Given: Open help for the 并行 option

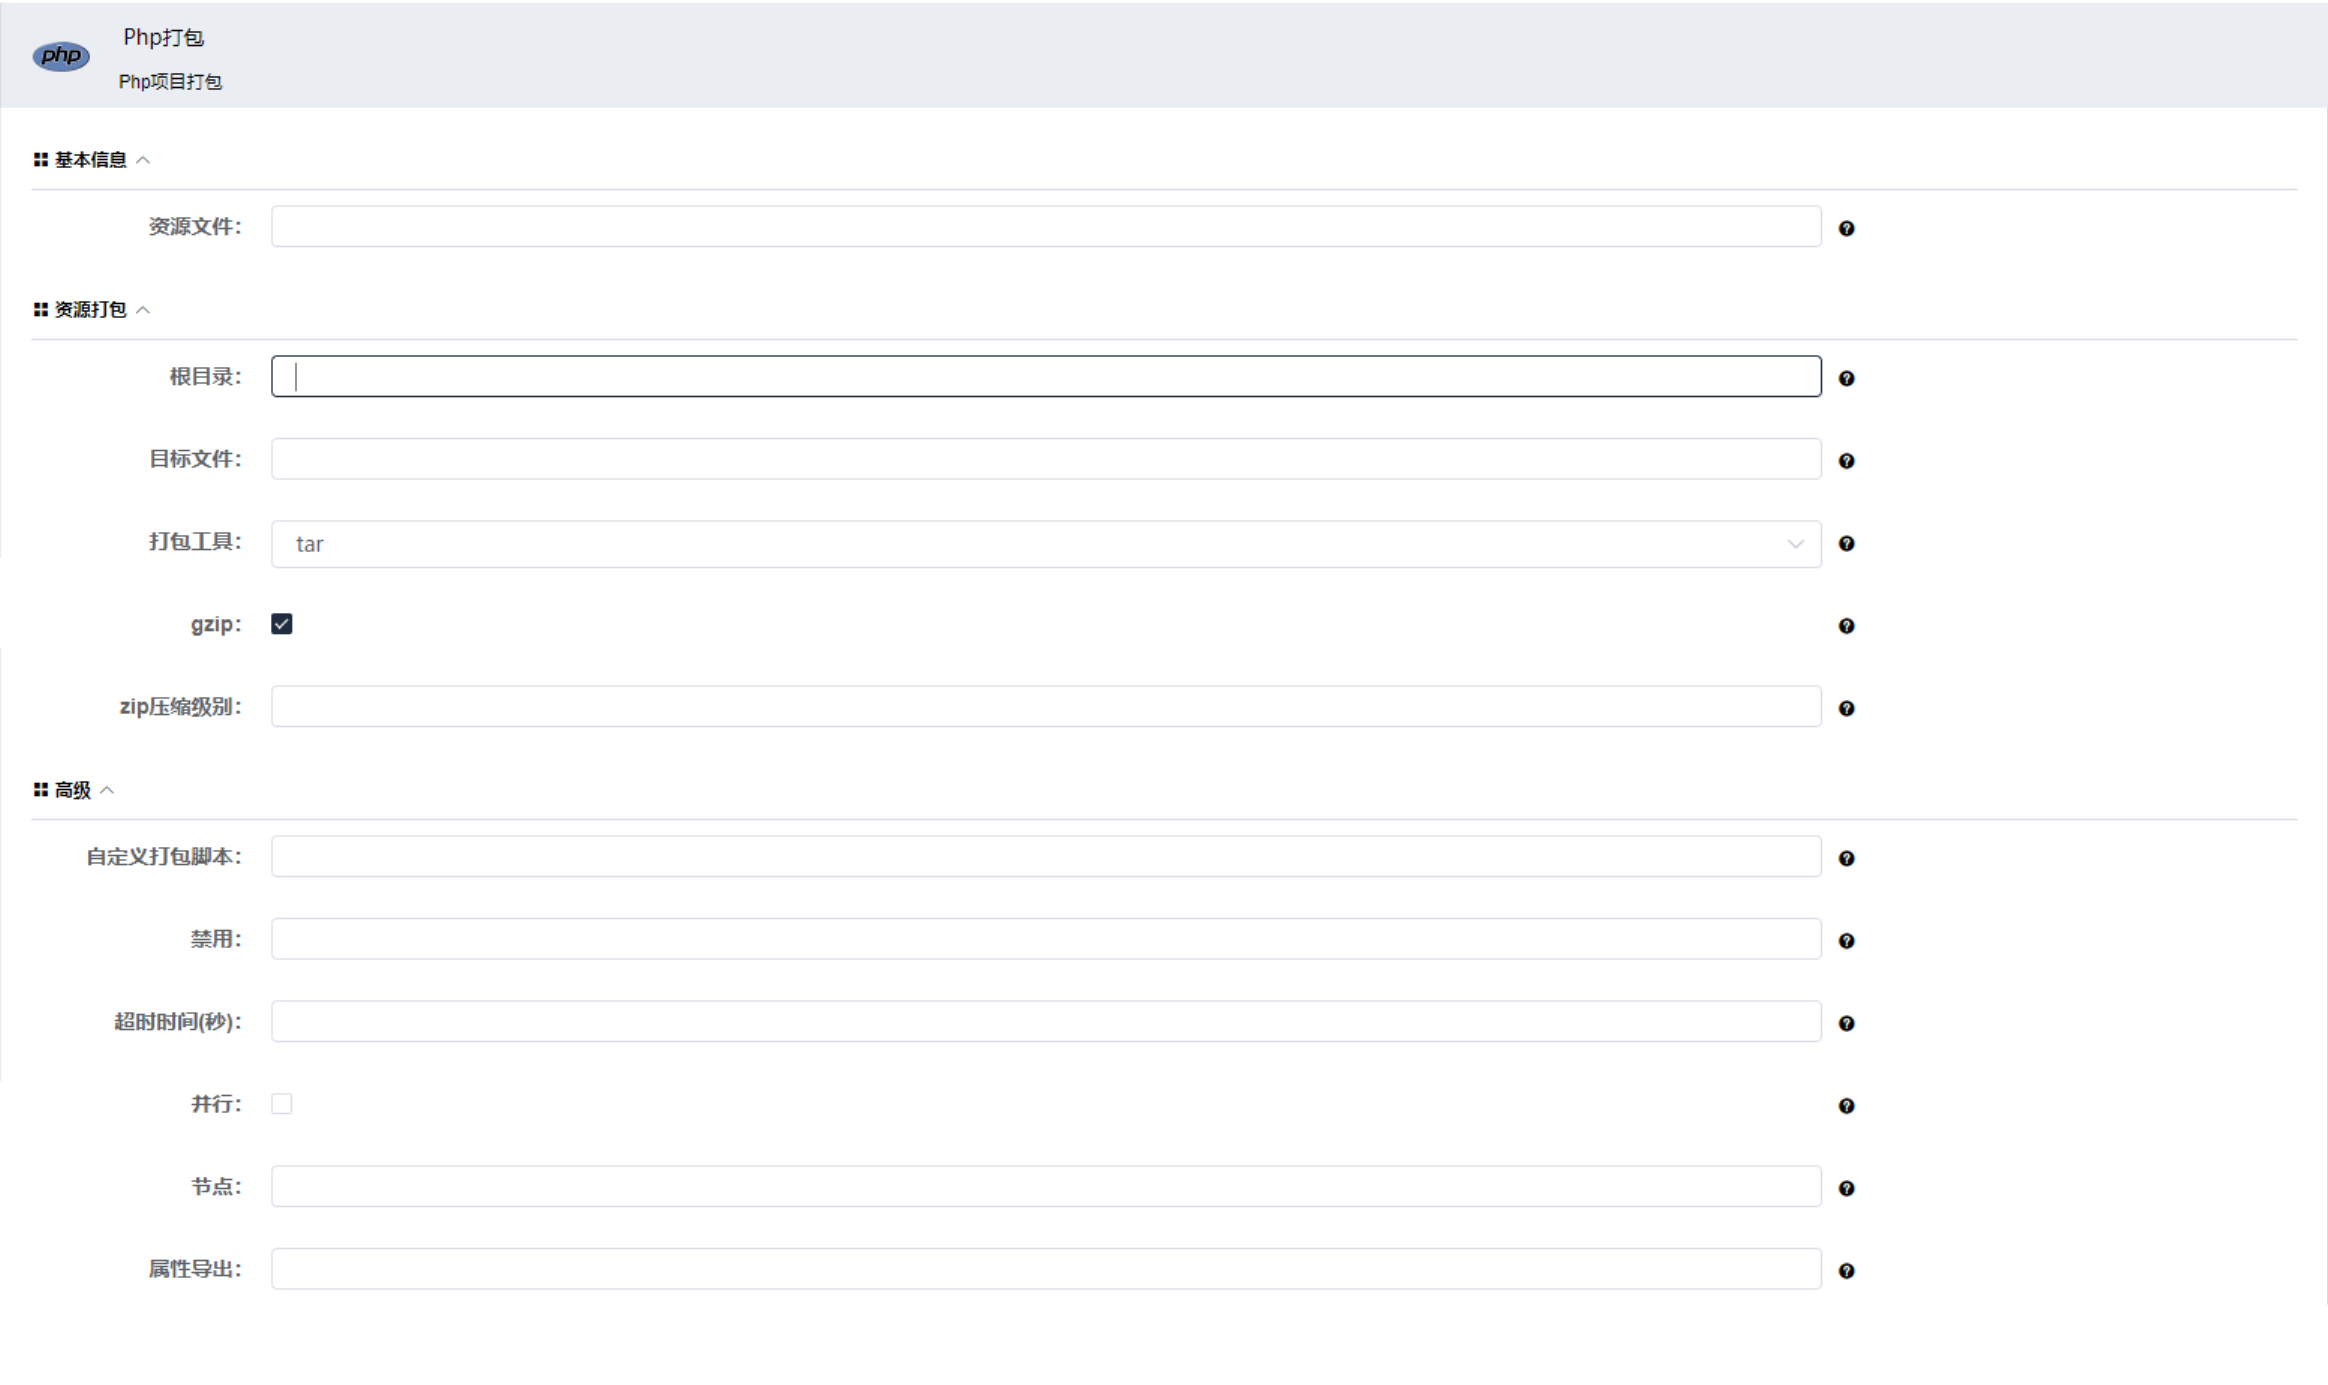Looking at the screenshot, I should click(x=1848, y=1105).
